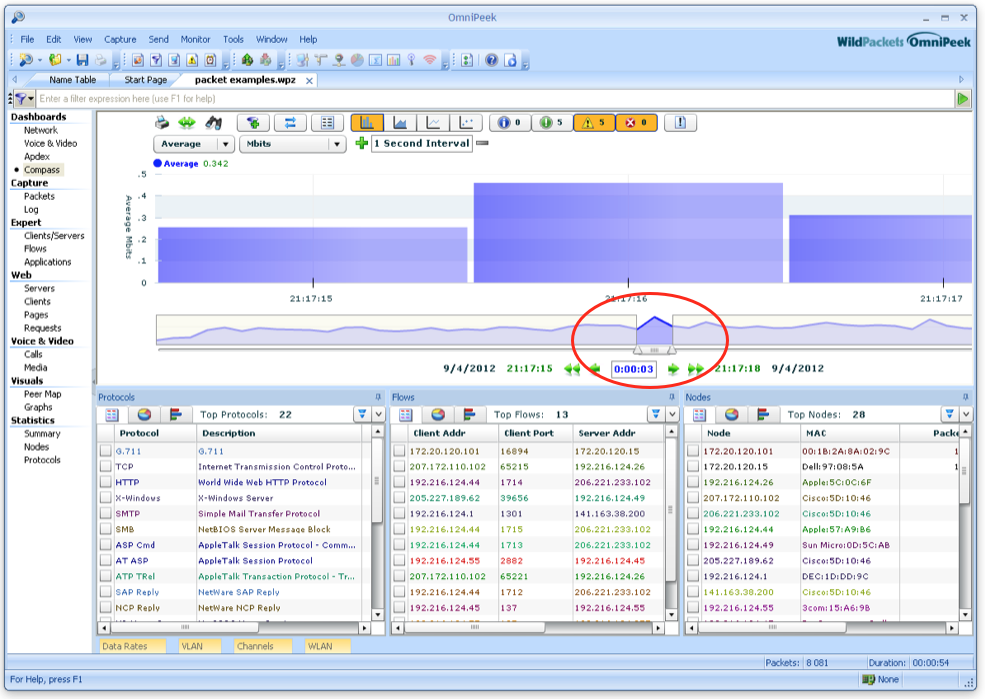This screenshot has height=699, width=985.
Task: Check the SMTP protocol row checkbox
Action: (x=106, y=514)
